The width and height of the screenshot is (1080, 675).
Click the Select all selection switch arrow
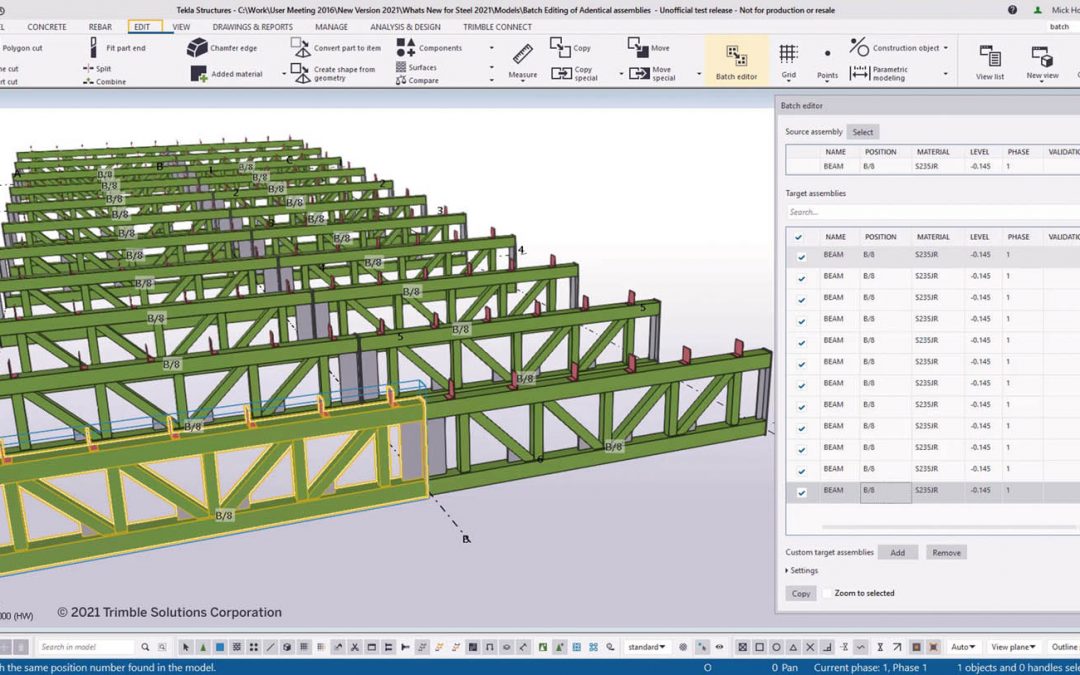tap(186, 647)
